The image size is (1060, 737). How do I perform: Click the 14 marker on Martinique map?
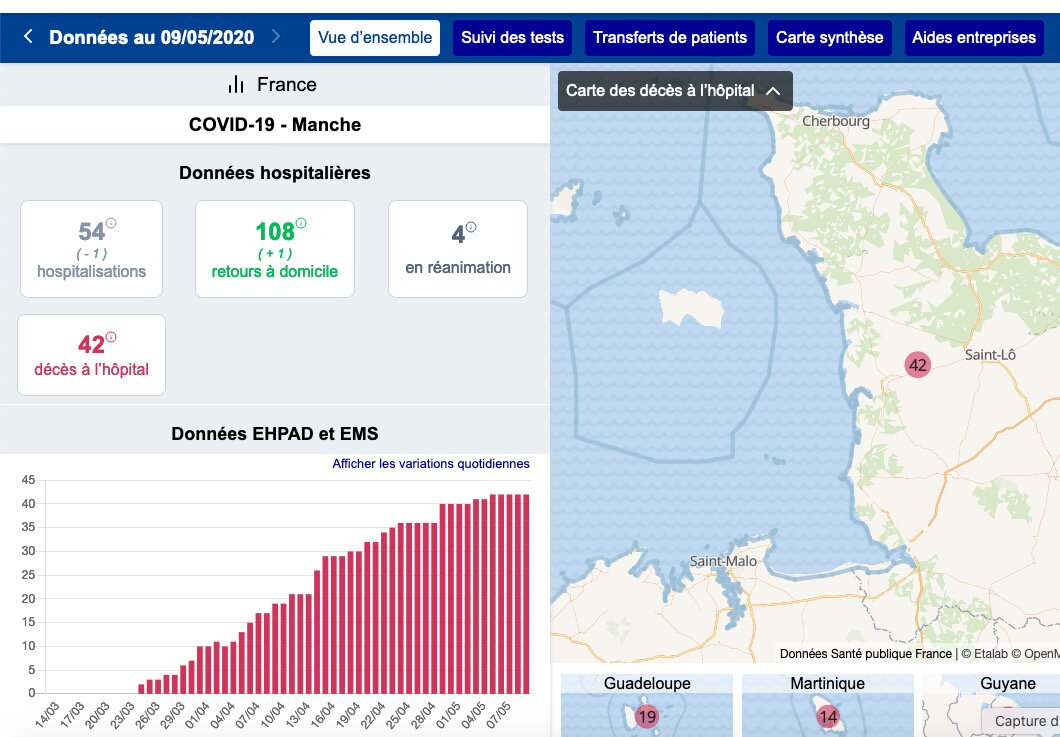(x=827, y=717)
